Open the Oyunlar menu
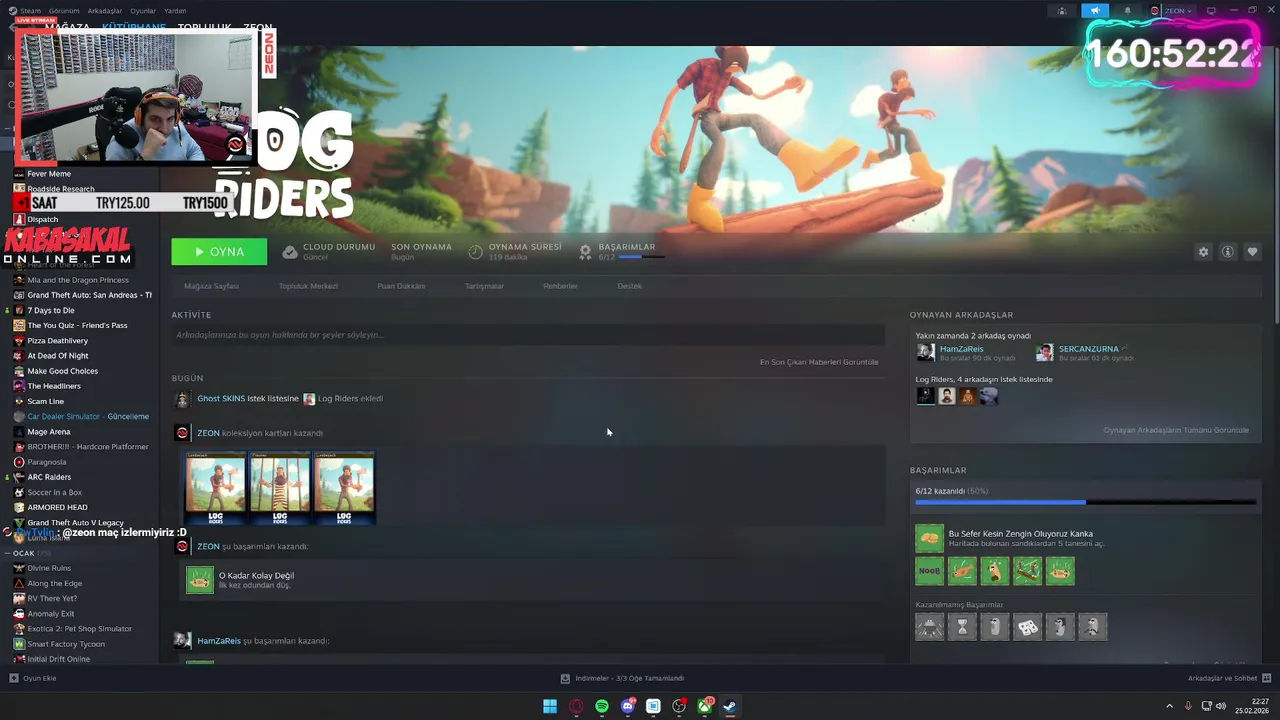1280x720 pixels. 143,11
